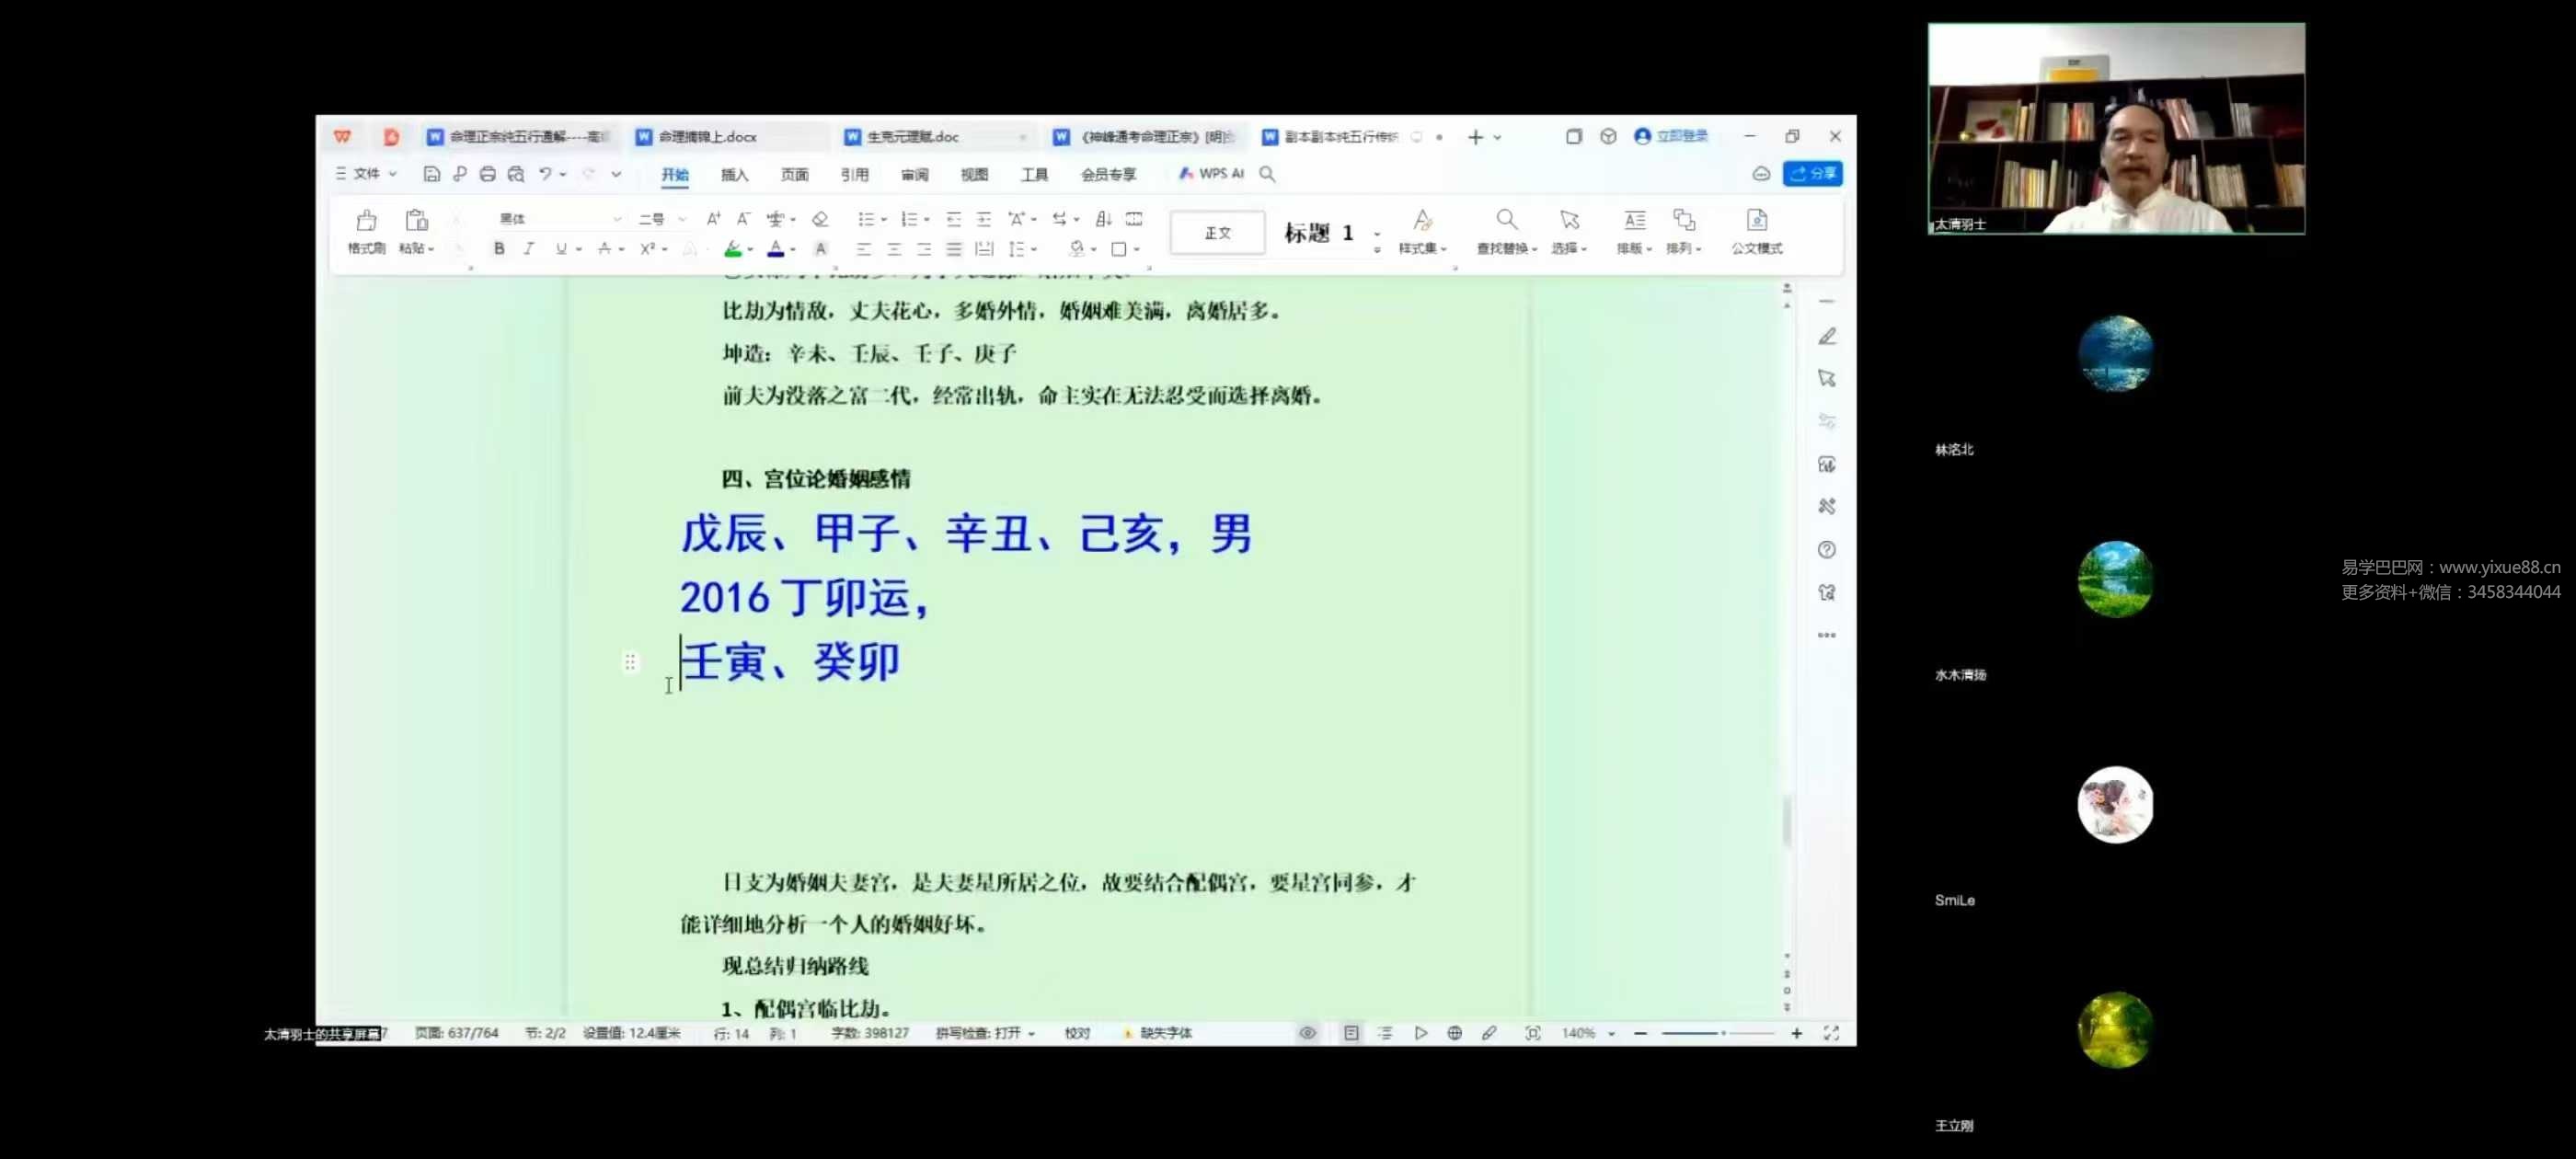Screen dimensions: 2576x1159
Task: Click the clear formatting eraser icon
Action: click(820, 219)
